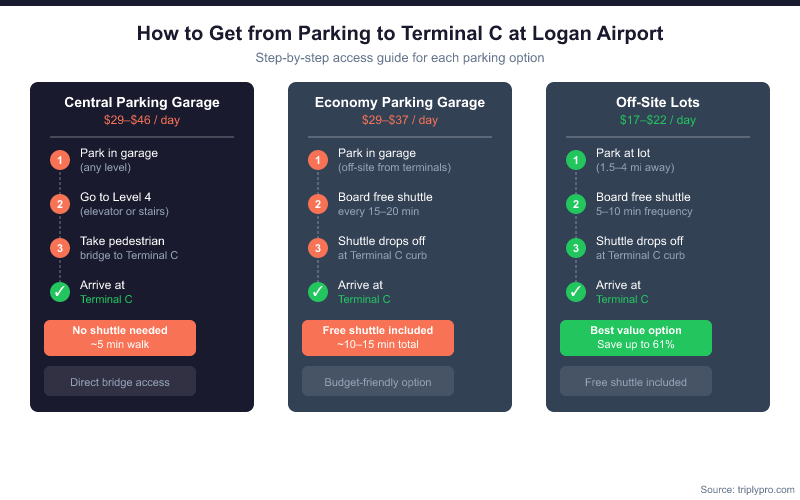The height and width of the screenshot is (500, 800).
Task: Click the 'Budget-friendly option' tag
Action: pos(378,382)
